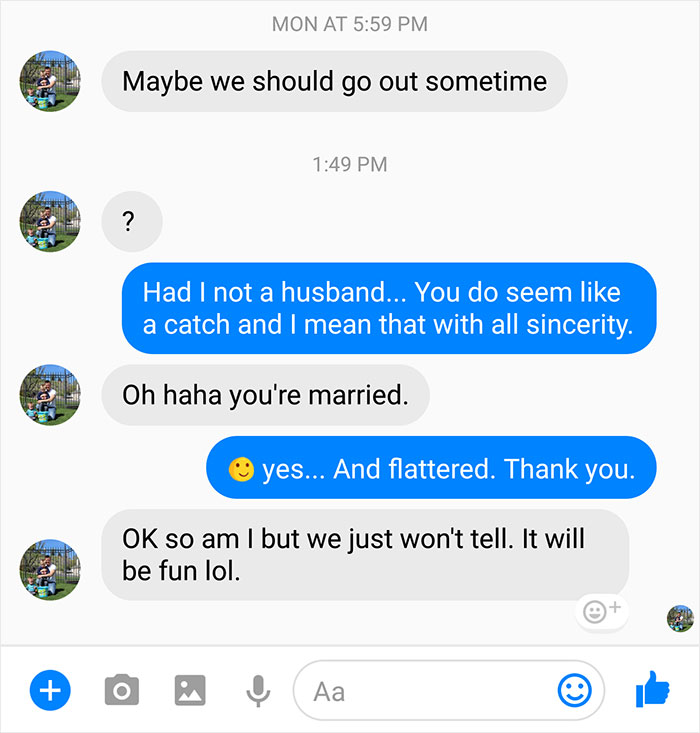The image size is (700, 733).
Task: Tap avatar beside "Oh haha you're married."
Action: (x=50, y=394)
